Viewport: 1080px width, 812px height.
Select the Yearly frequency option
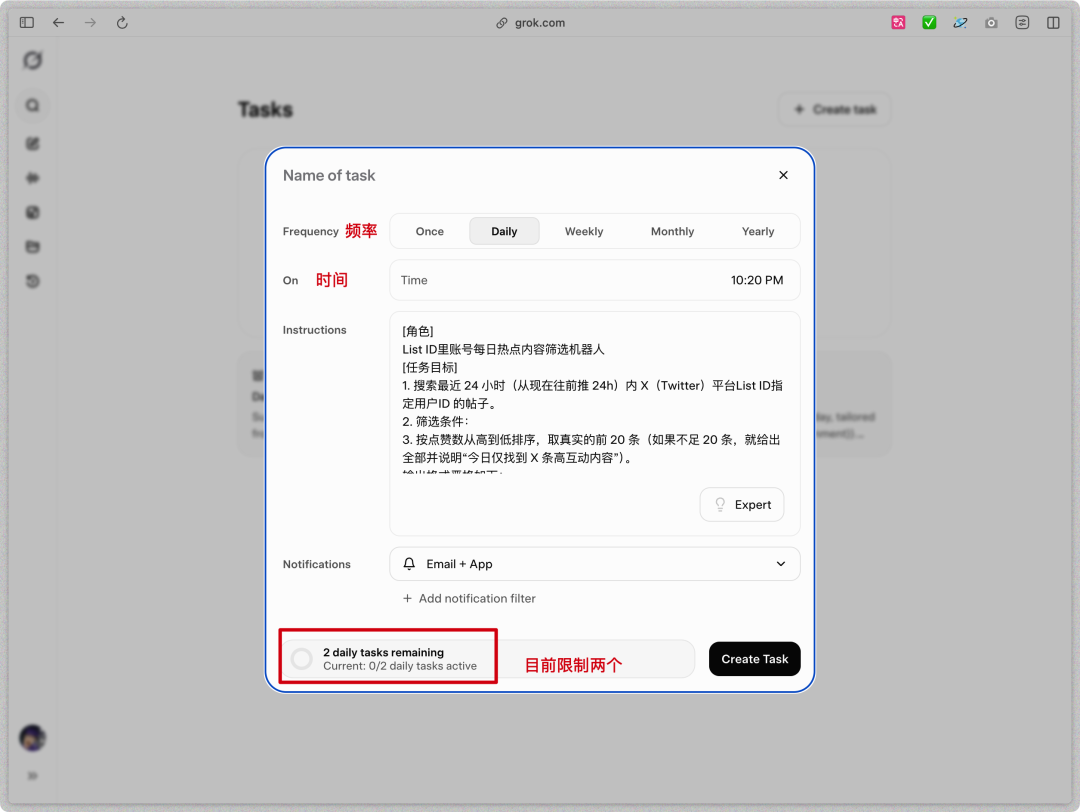[758, 231]
